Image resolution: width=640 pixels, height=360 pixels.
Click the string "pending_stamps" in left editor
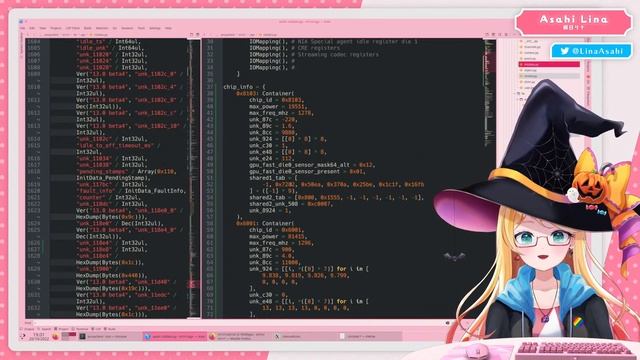[x=102, y=171]
